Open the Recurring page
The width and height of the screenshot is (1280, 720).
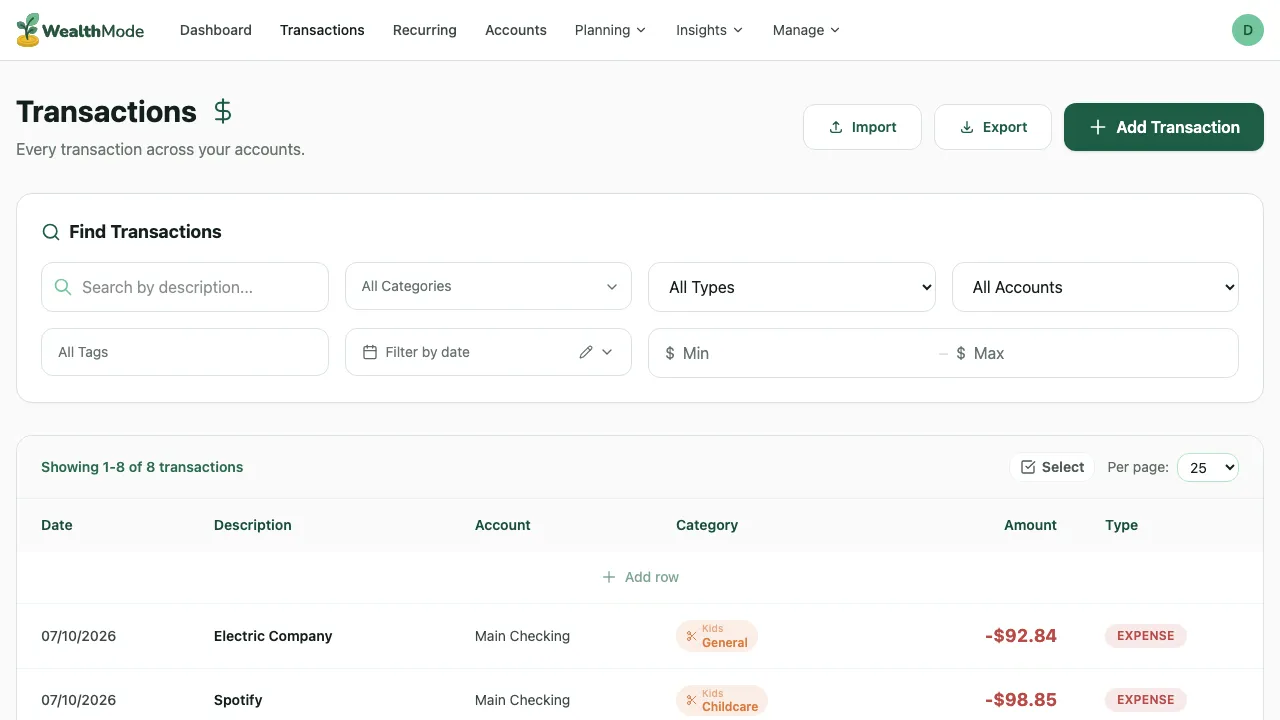(425, 30)
